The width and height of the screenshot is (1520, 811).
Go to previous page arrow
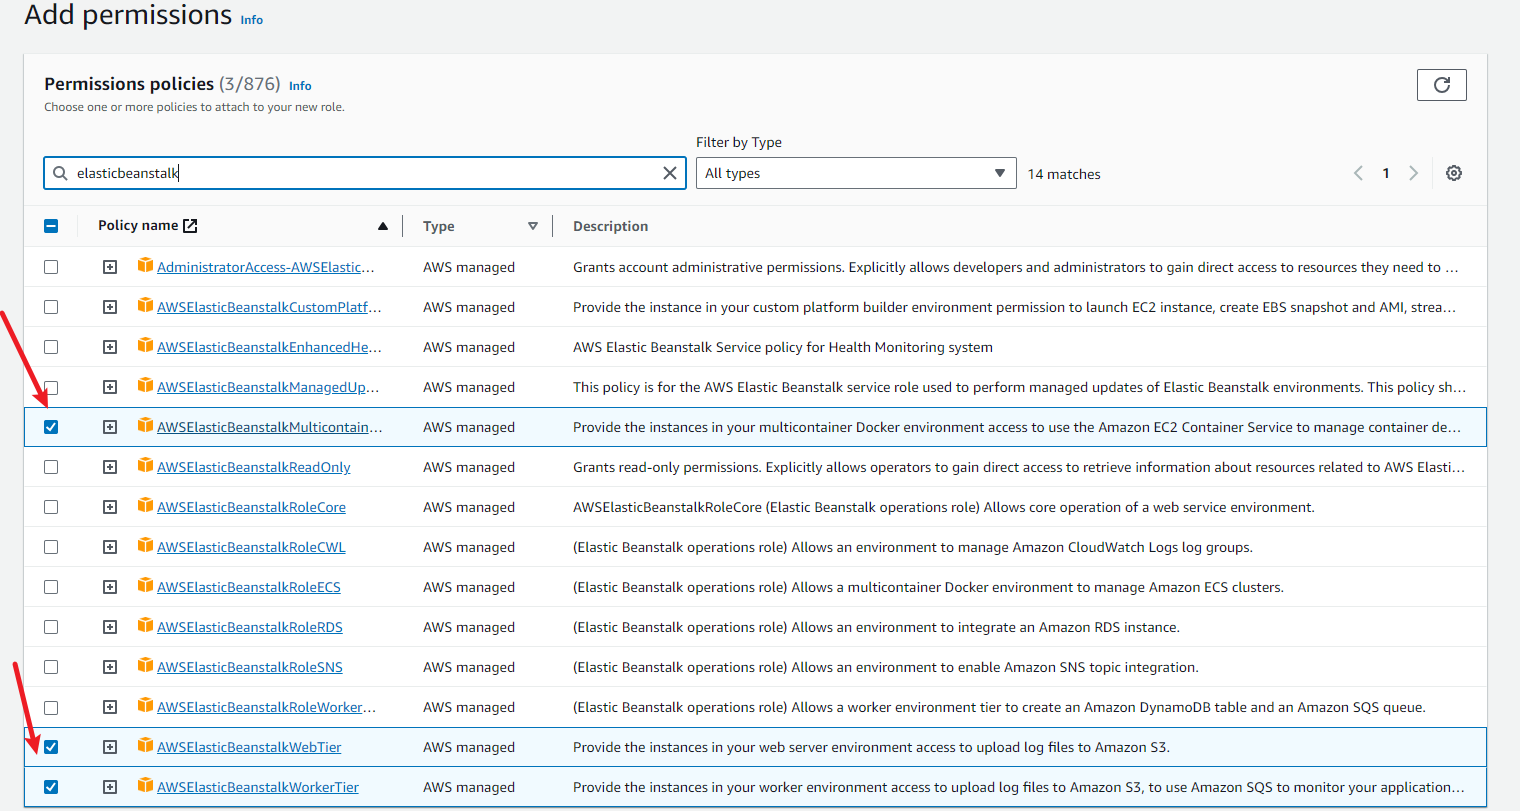point(1358,173)
